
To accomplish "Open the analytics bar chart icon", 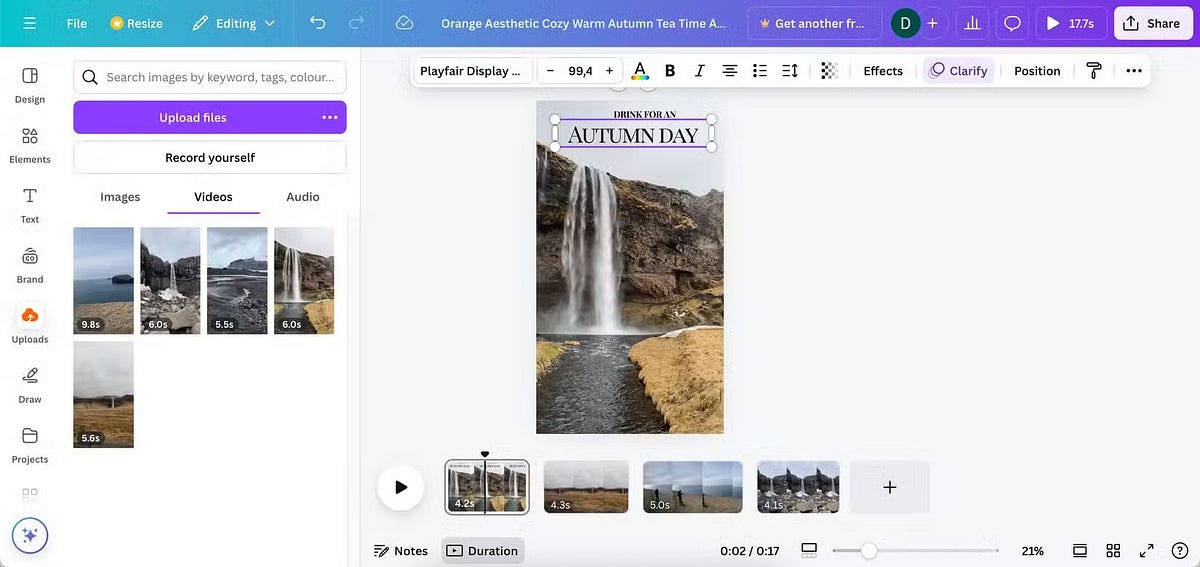I will [971, 23].
